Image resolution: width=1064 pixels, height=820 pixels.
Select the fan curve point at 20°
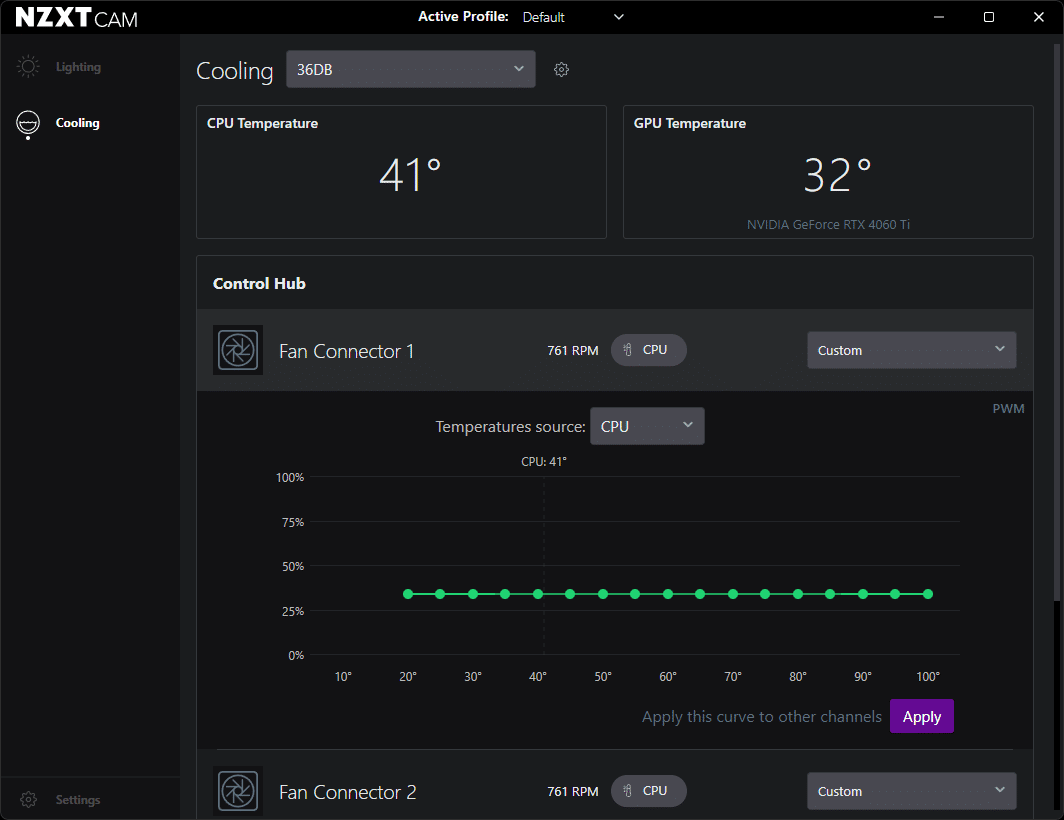(x=408, y=594)
